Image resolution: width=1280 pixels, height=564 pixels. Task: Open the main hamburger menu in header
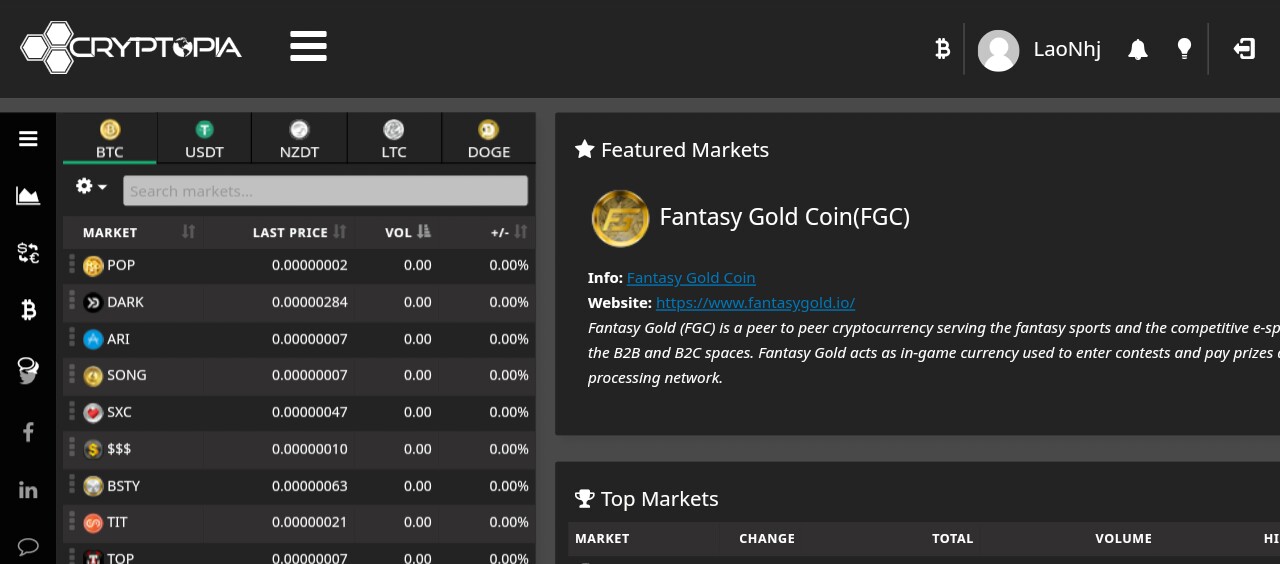(308, 46)
